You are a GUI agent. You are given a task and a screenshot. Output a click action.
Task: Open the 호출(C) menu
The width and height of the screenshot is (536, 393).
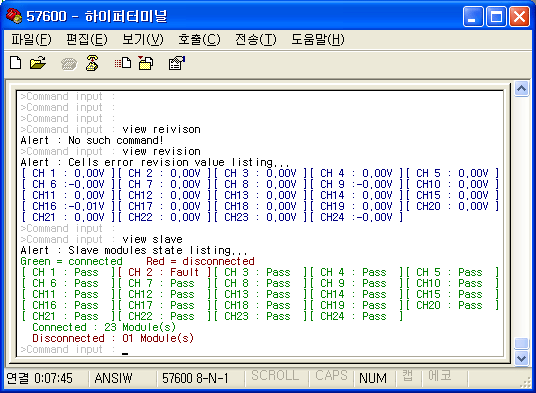pos(199,40)
